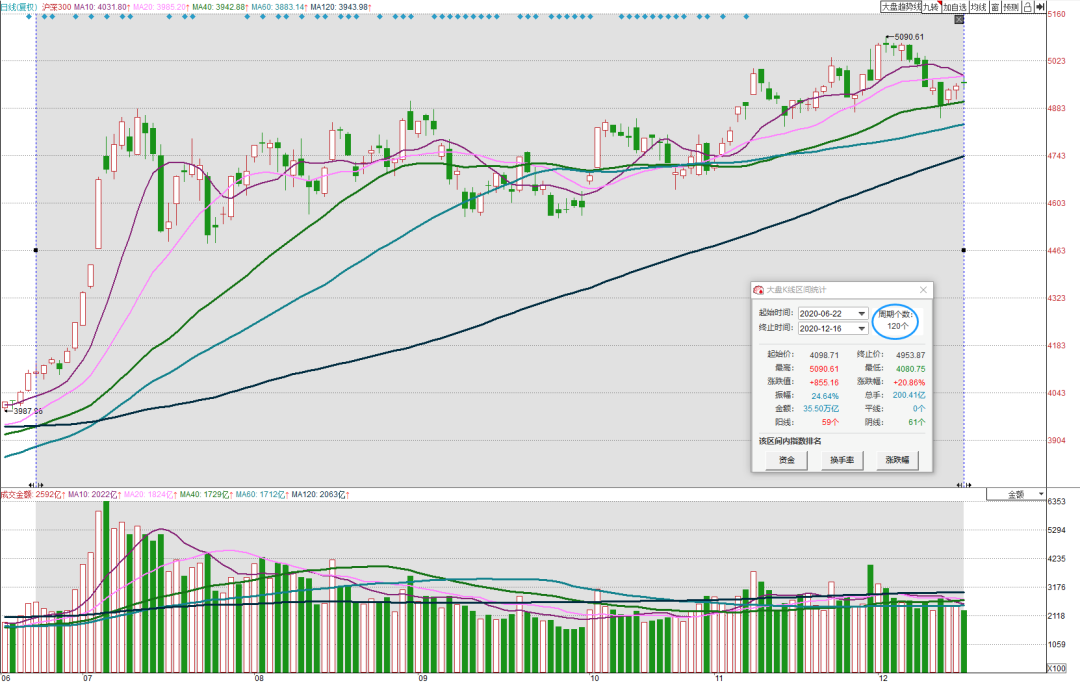
Task: Close the gray X marker above the chart
Action: click(959, 20)
